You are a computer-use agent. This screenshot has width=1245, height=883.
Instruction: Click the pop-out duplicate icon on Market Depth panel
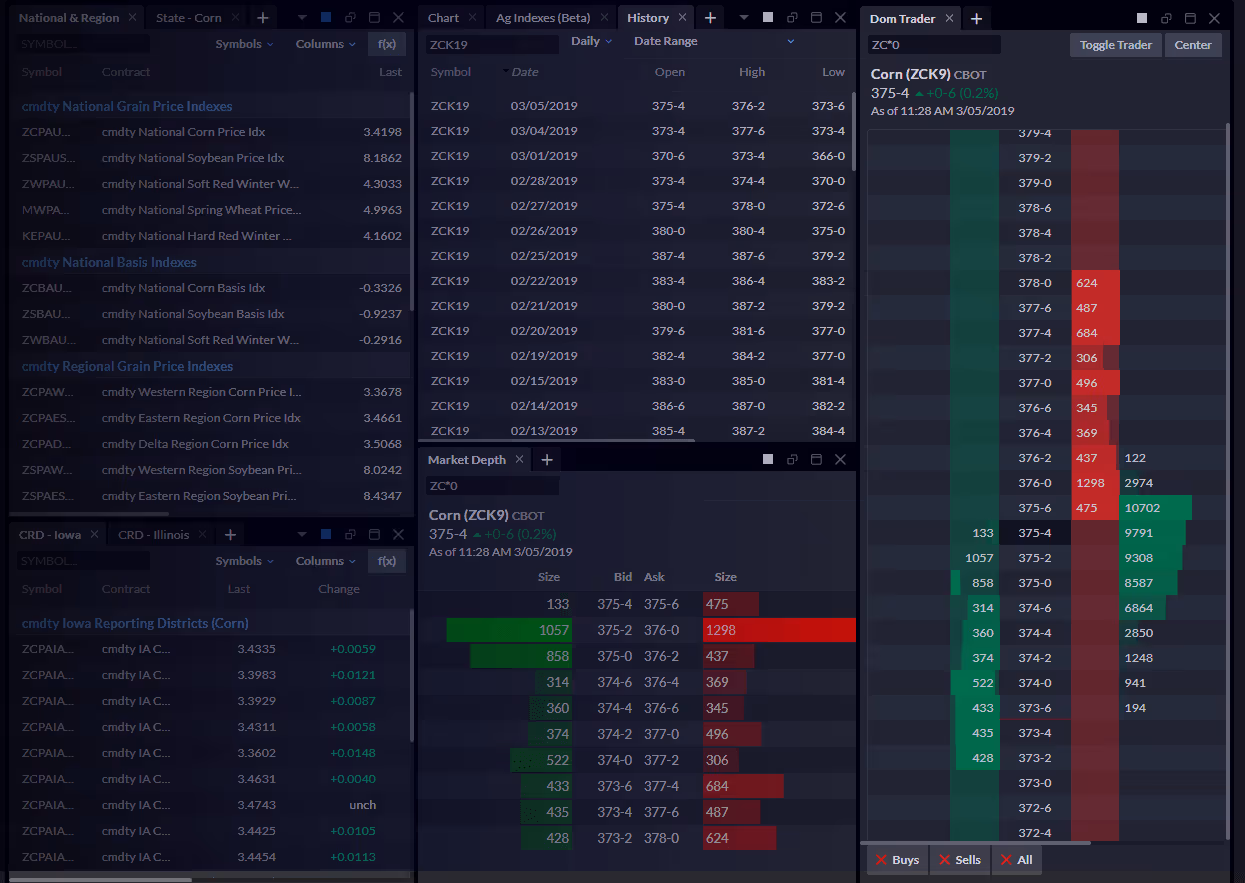[792, 458]
